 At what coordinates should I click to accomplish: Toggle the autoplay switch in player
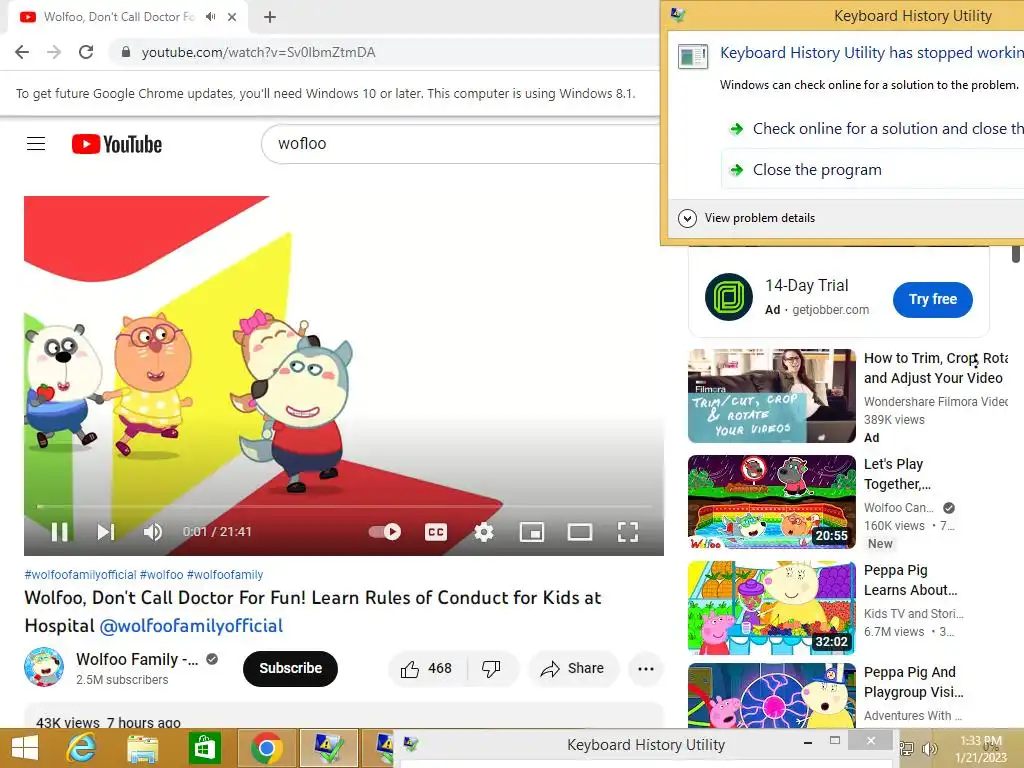pos(385,532)
